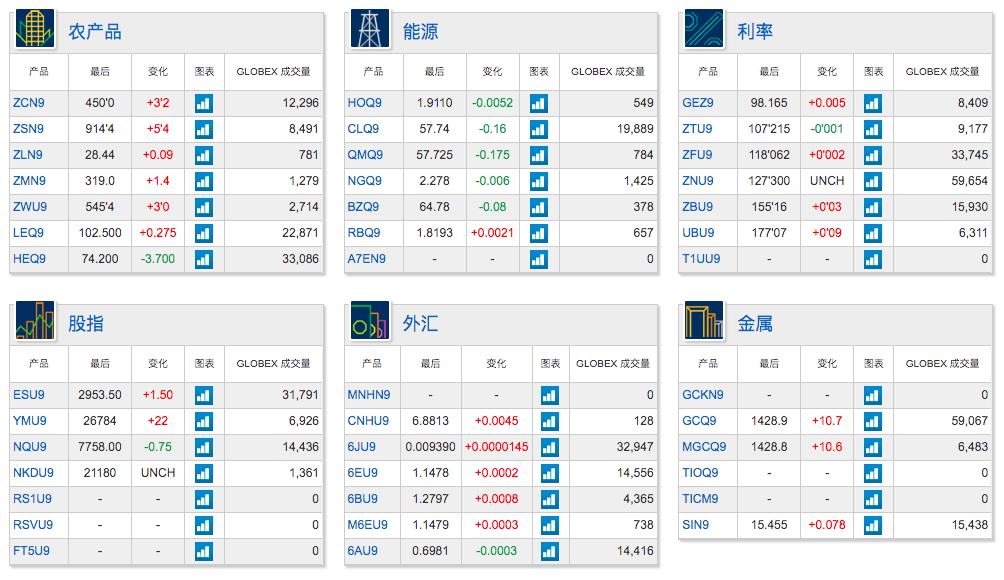This screenshot has width=1004, height=580.
Task: Click the 金属 metals category icon
Action: (704, 320)
